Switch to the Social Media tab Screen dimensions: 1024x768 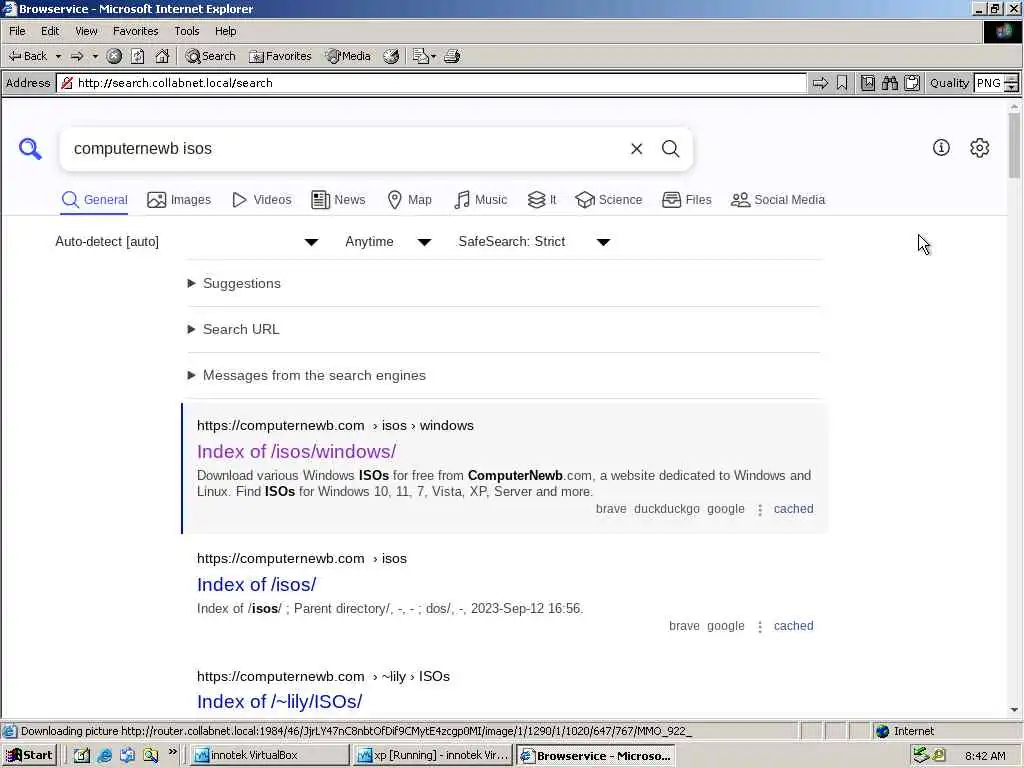point(778,200)
